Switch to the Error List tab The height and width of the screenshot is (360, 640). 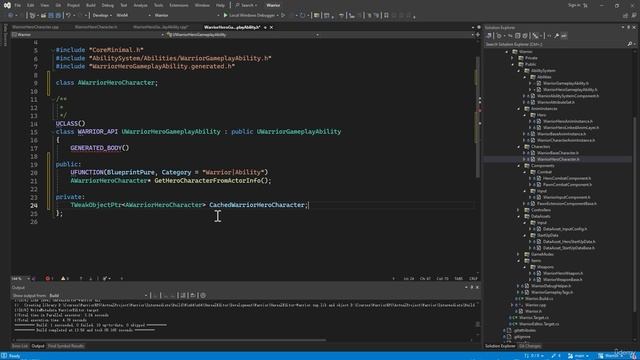20,346
